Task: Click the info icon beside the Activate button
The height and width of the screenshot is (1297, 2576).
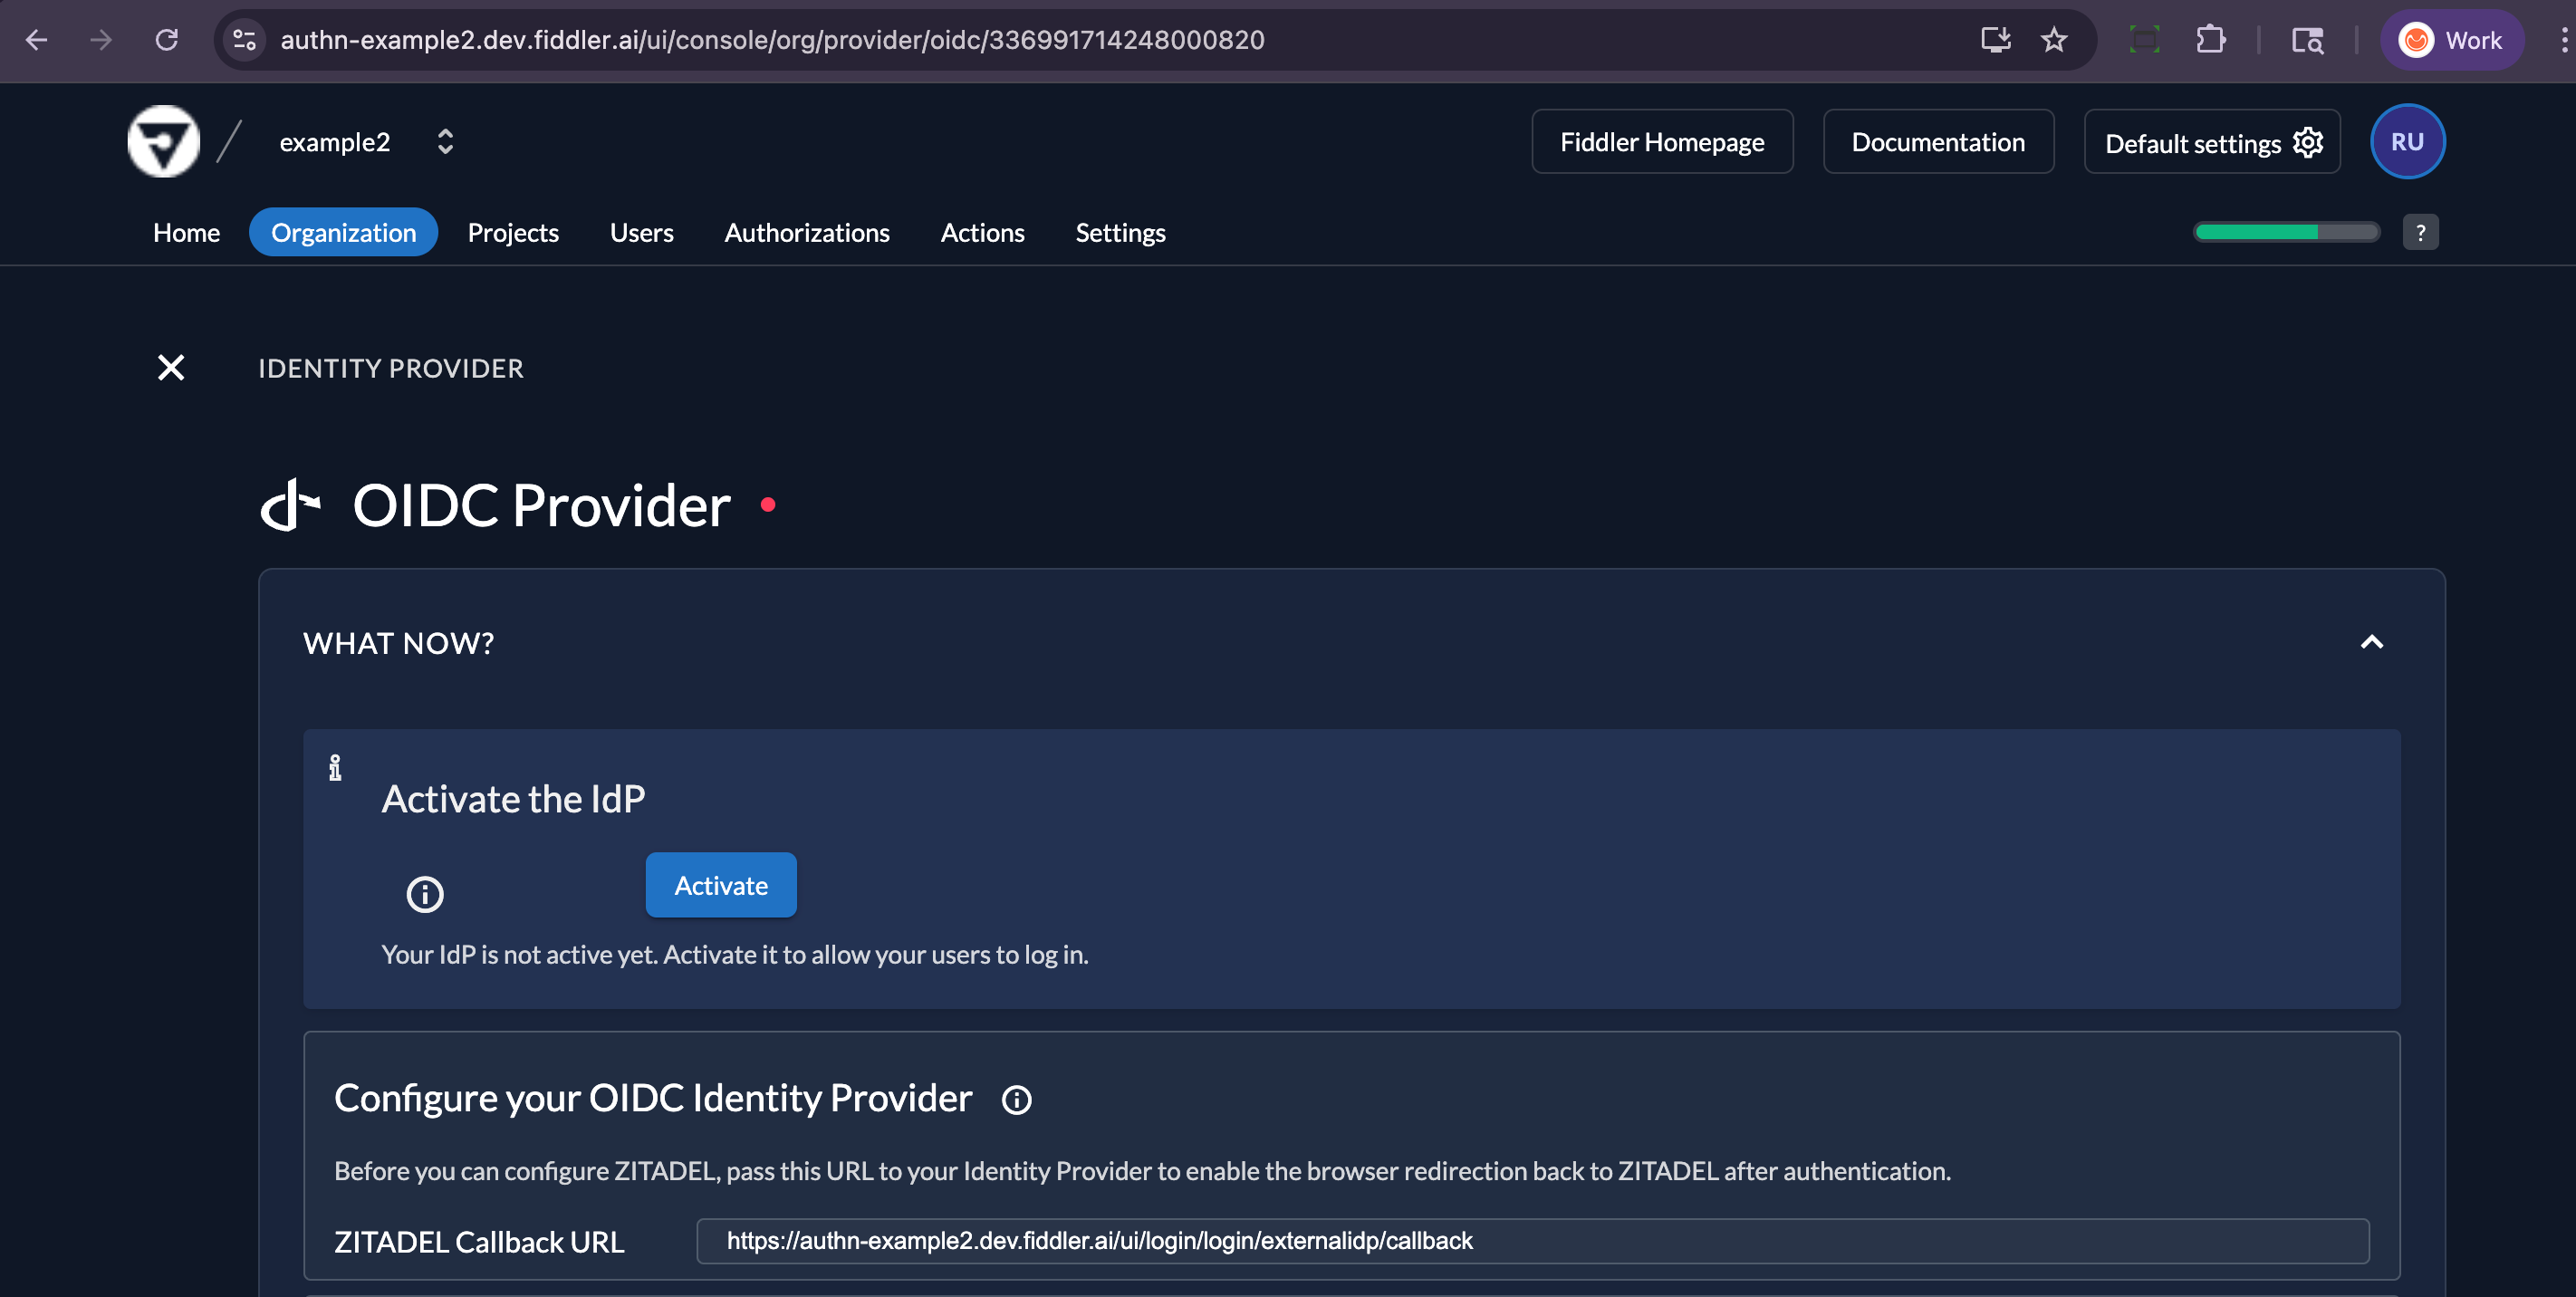Action: pos(424,893)
